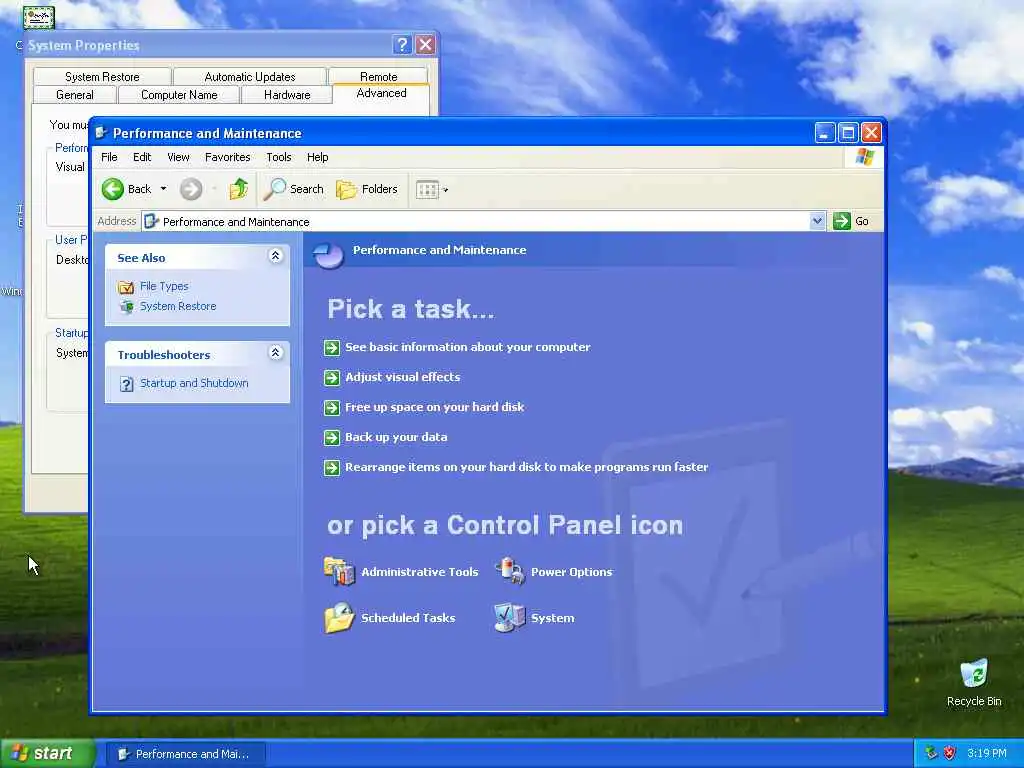
Task: Click Back up your data link
Action: [x=396, y=438]
